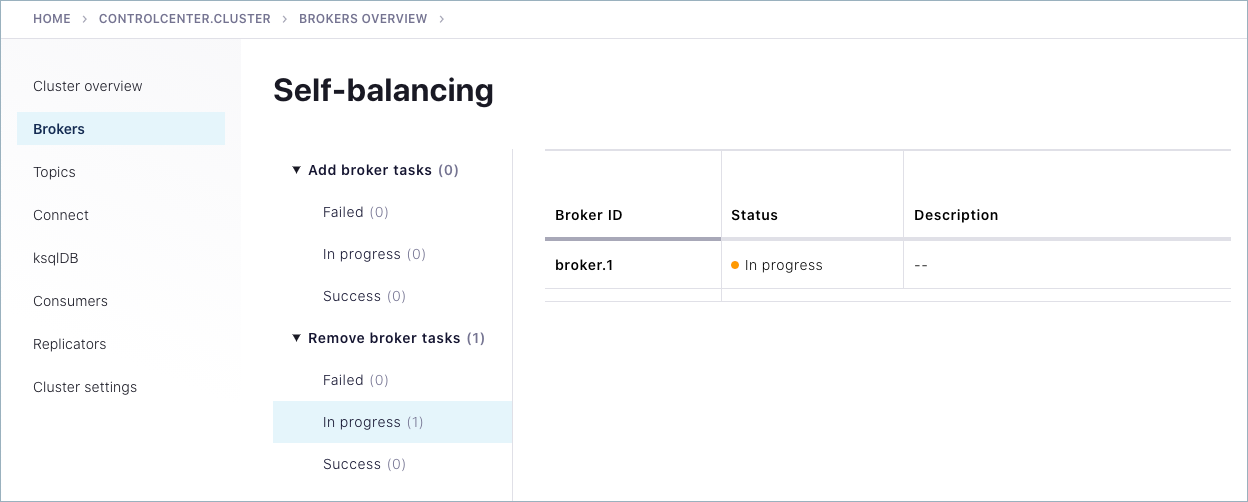Go to Topics section
This screenshot has height=502, width=1248.
point(54,172)
